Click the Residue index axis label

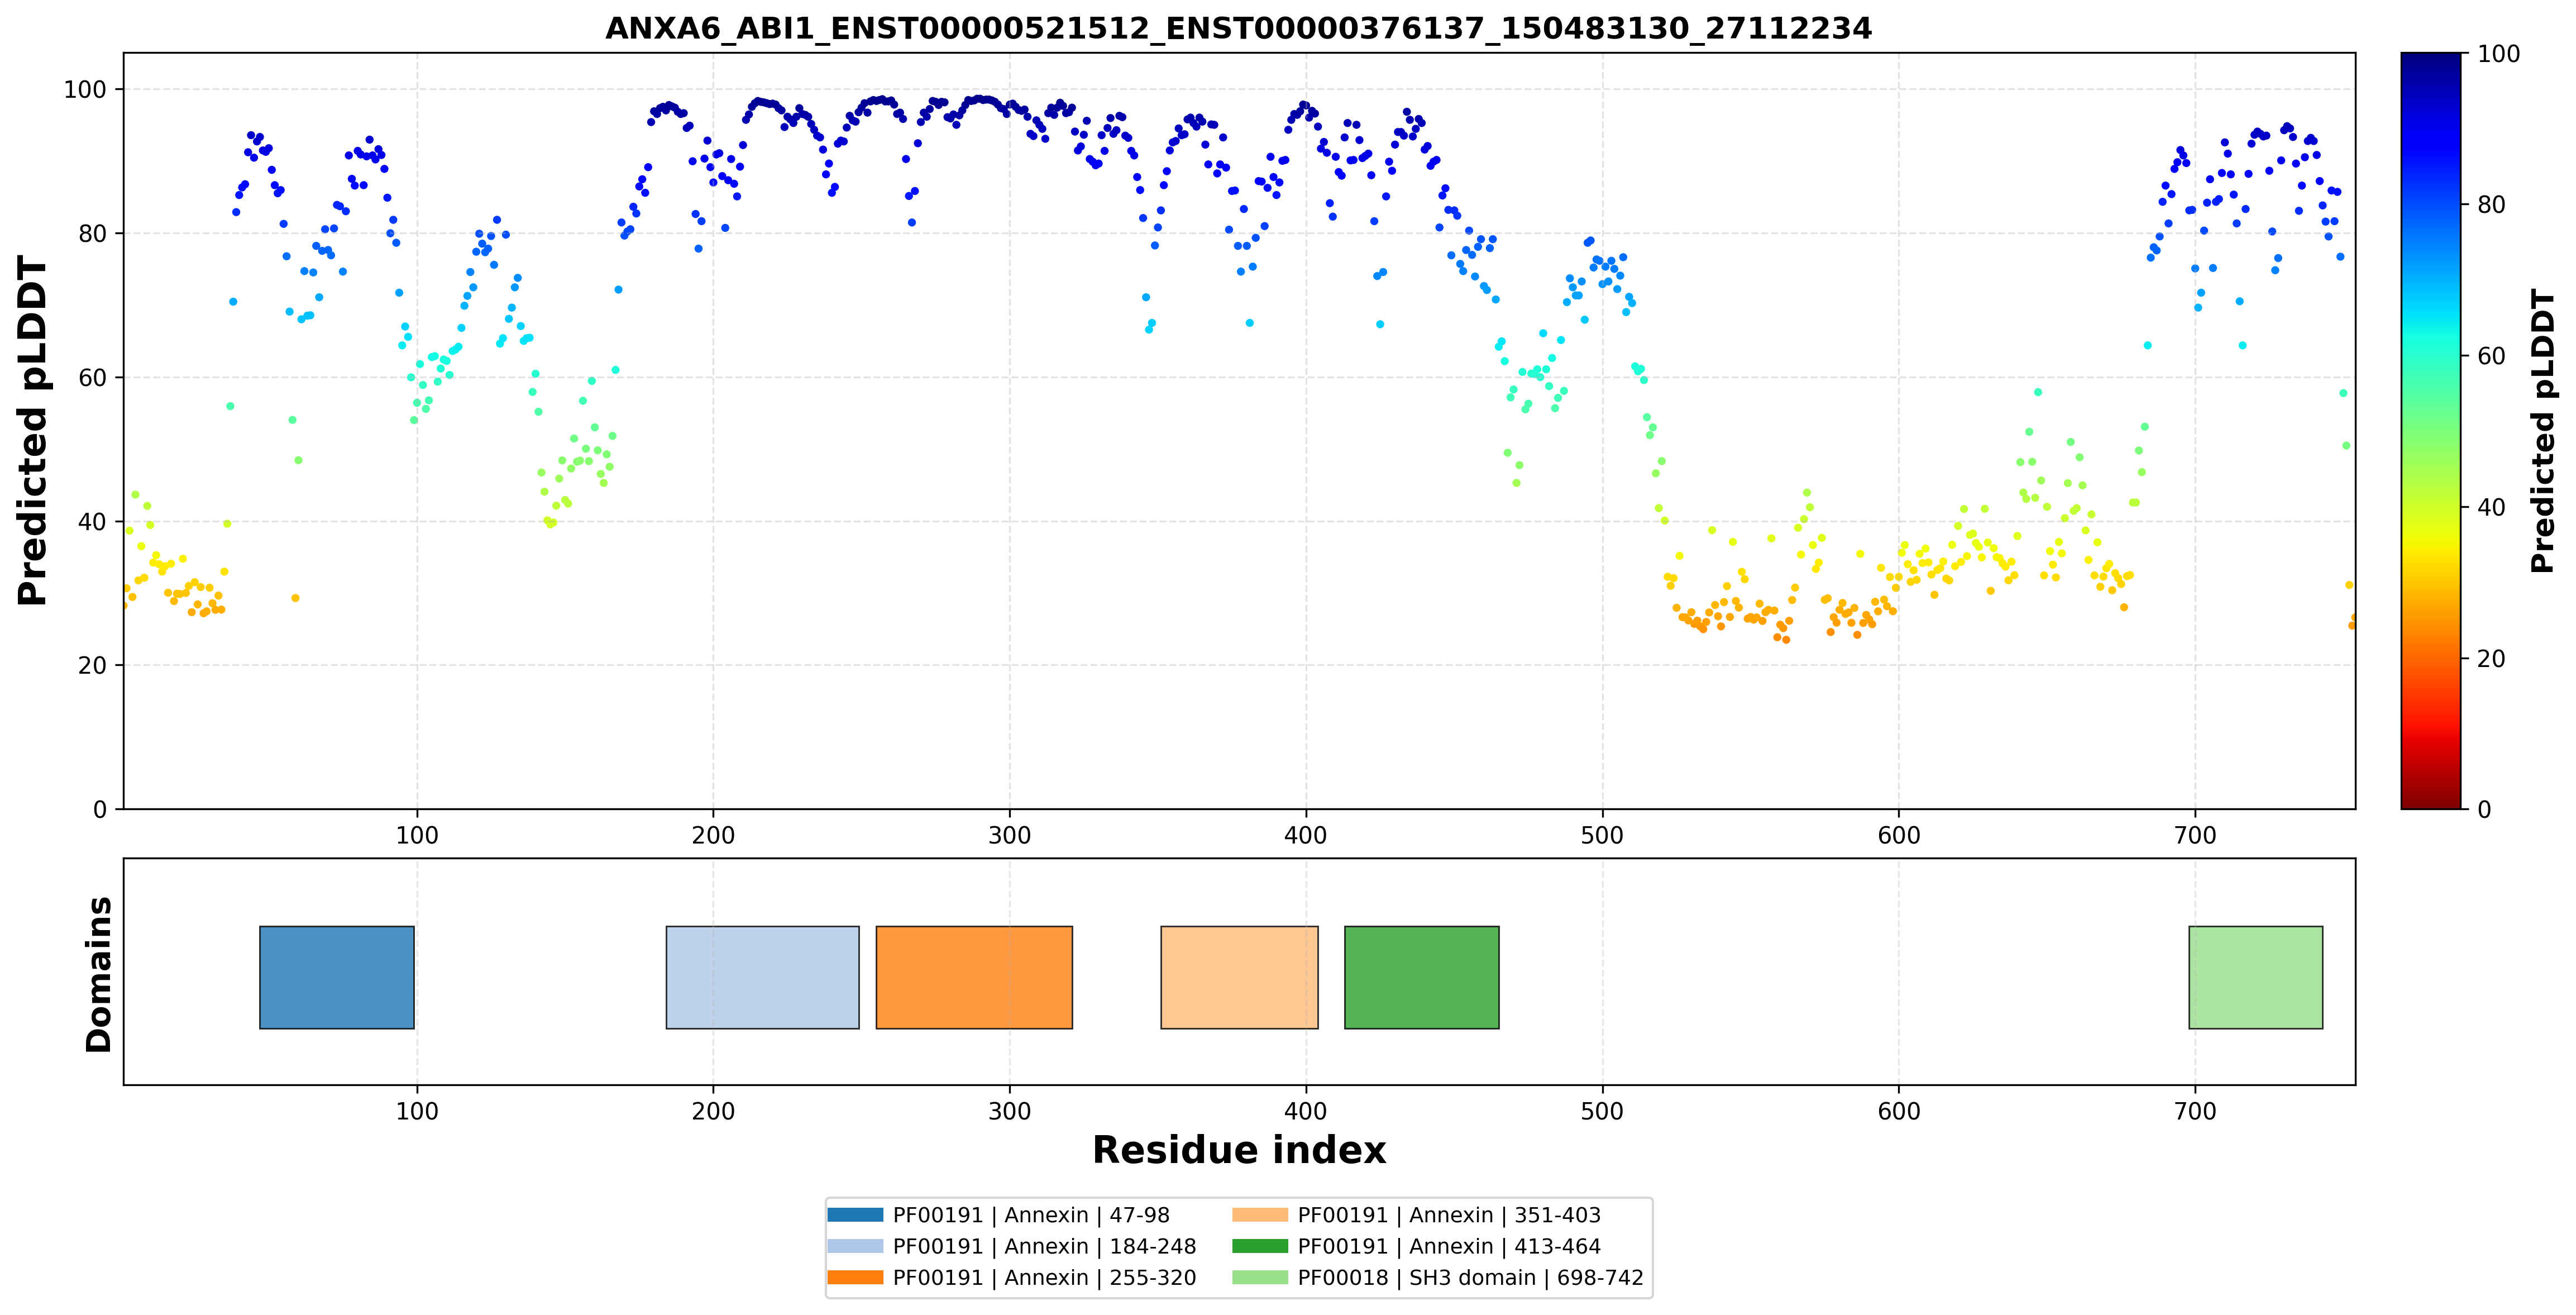[x=1239, y=1150]
